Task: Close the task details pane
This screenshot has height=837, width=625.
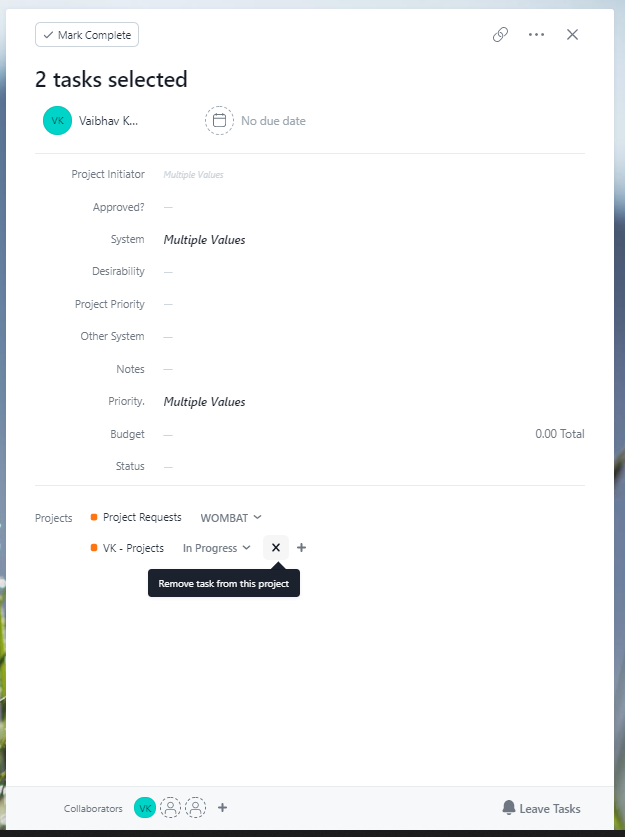Action: pyautogui.click(x=572, y=35)
